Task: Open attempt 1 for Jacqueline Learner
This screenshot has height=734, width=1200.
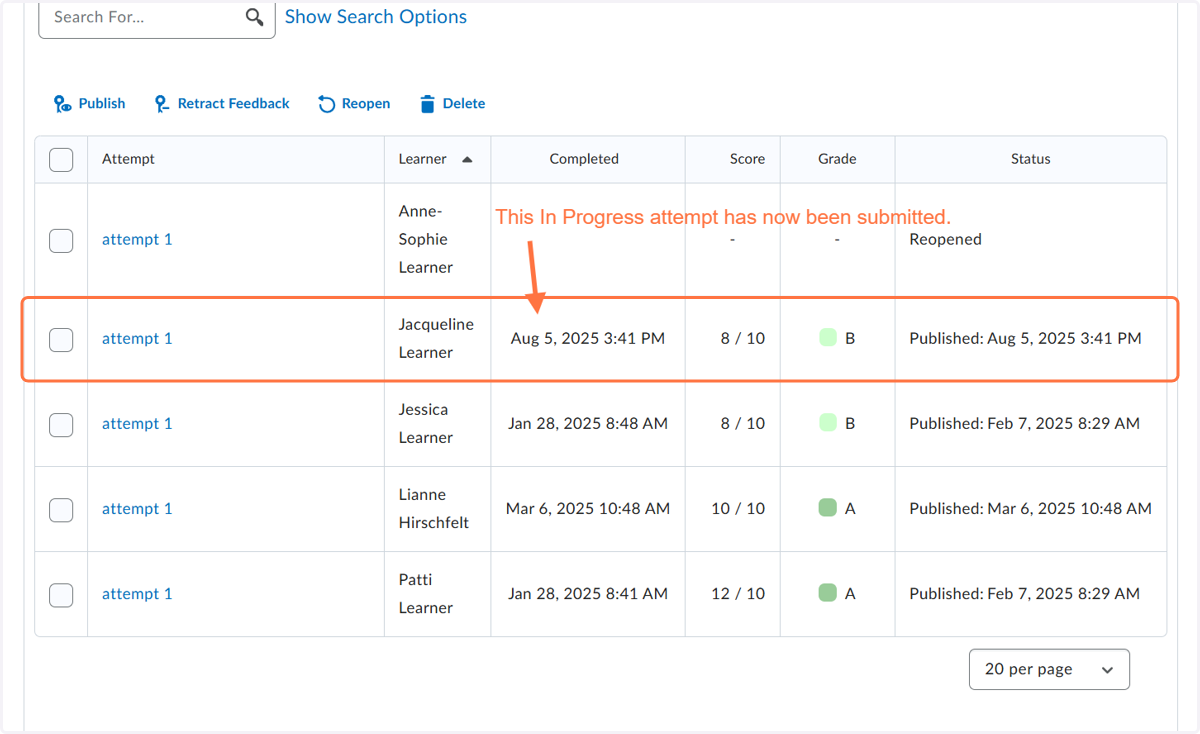Action: (137, 339)
